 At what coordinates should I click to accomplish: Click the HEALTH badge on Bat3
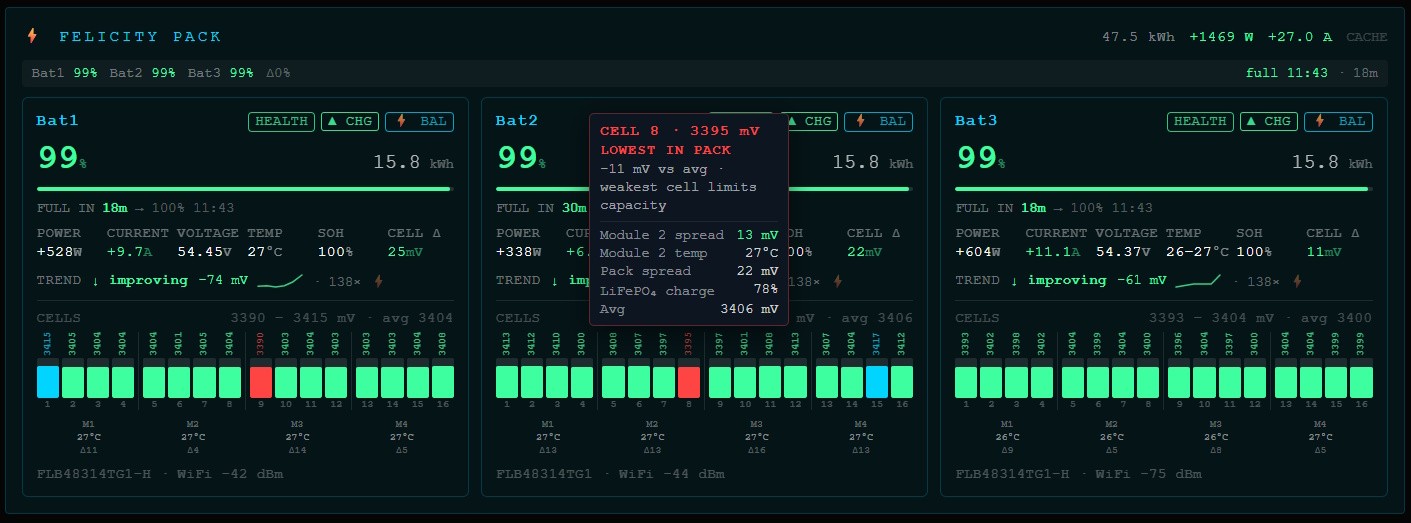point(1201,121)
